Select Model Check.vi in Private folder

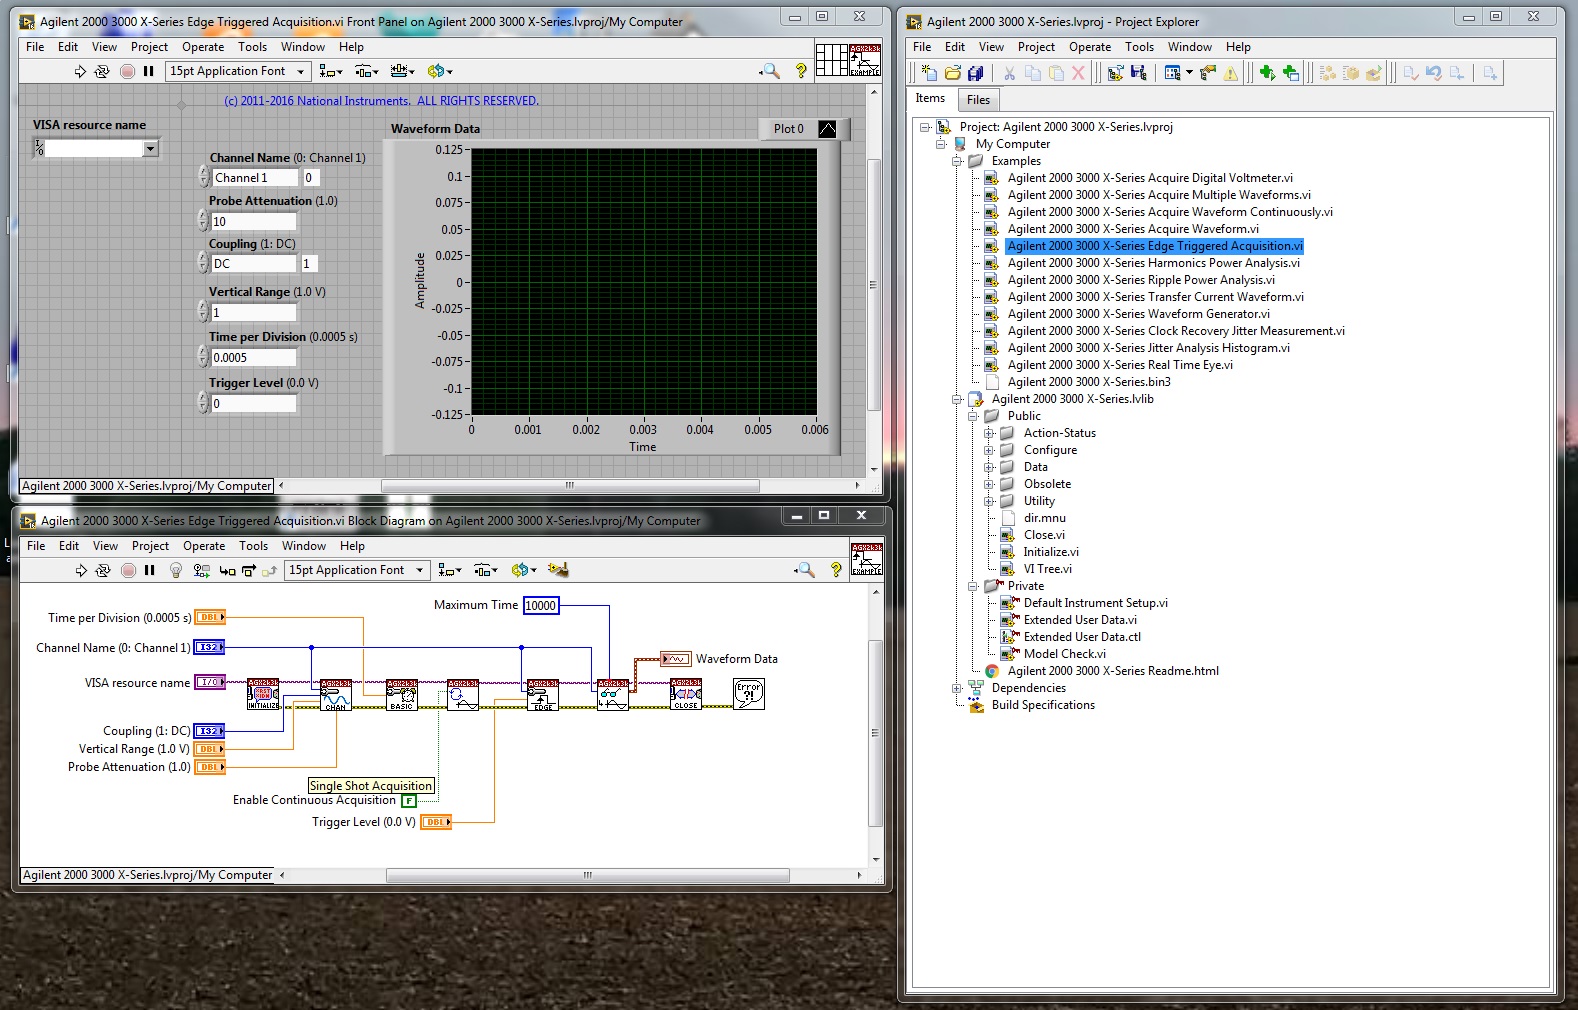[1064, 654]
